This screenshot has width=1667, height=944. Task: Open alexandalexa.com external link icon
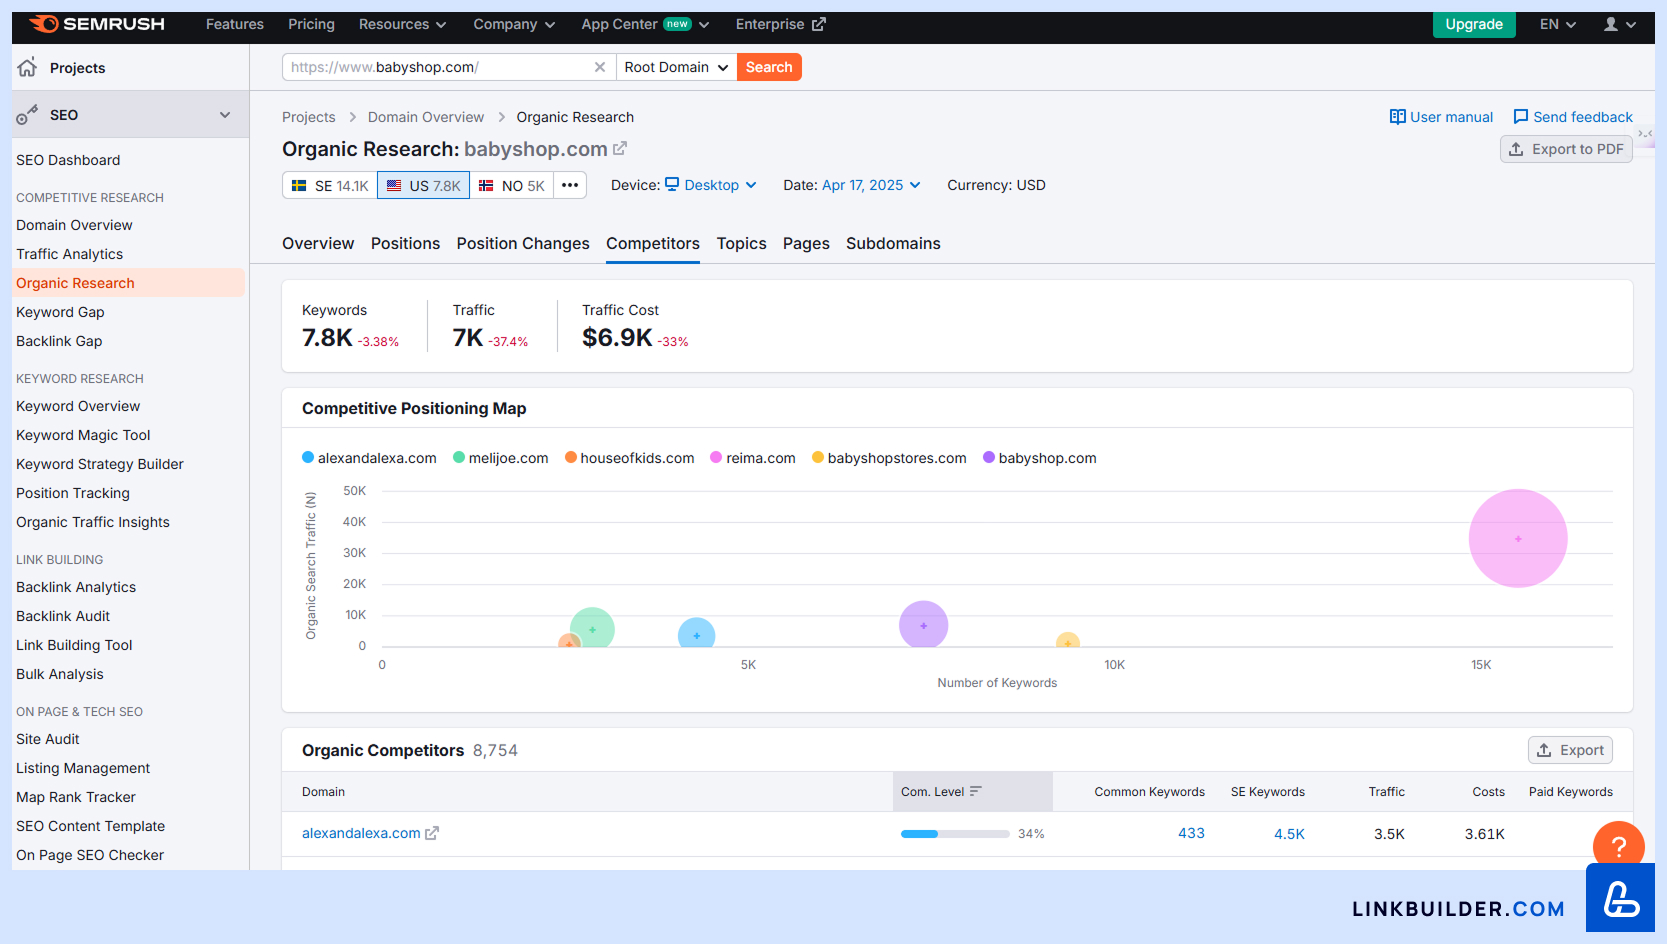click(x=432, y=833)
